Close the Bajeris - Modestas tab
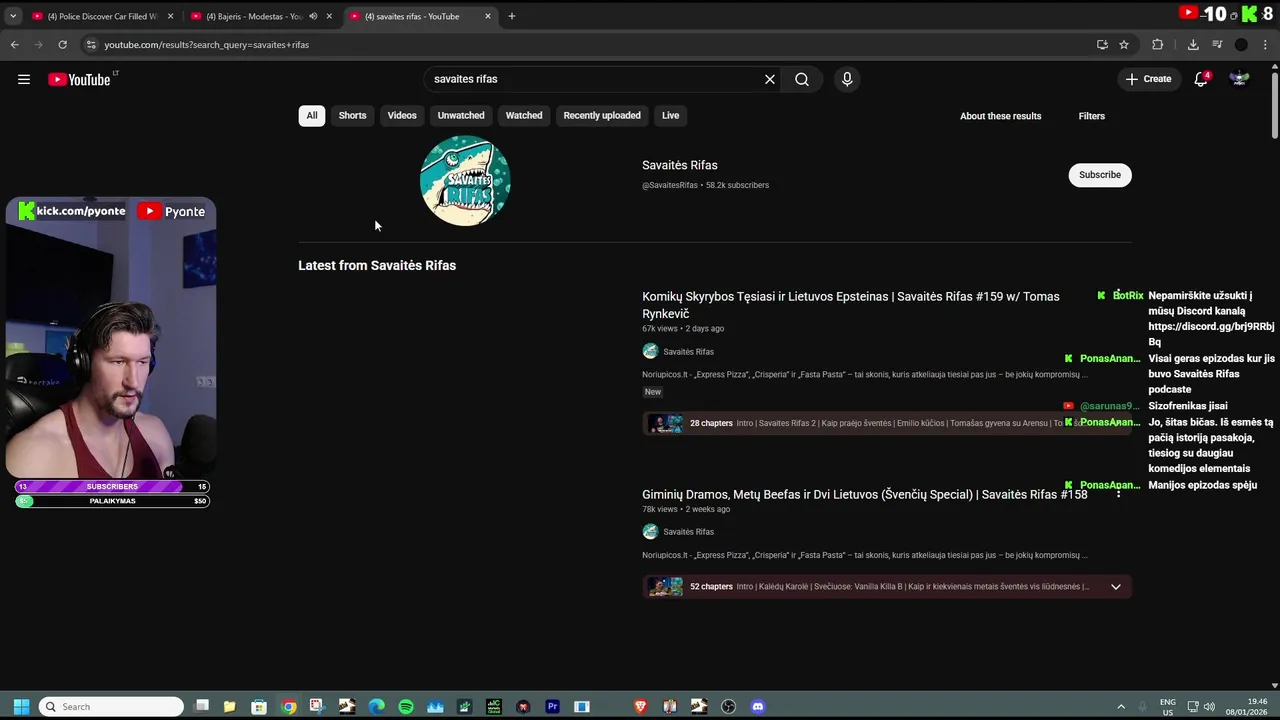The width and height of the screenshot is (1280, 720). point(329,16)
